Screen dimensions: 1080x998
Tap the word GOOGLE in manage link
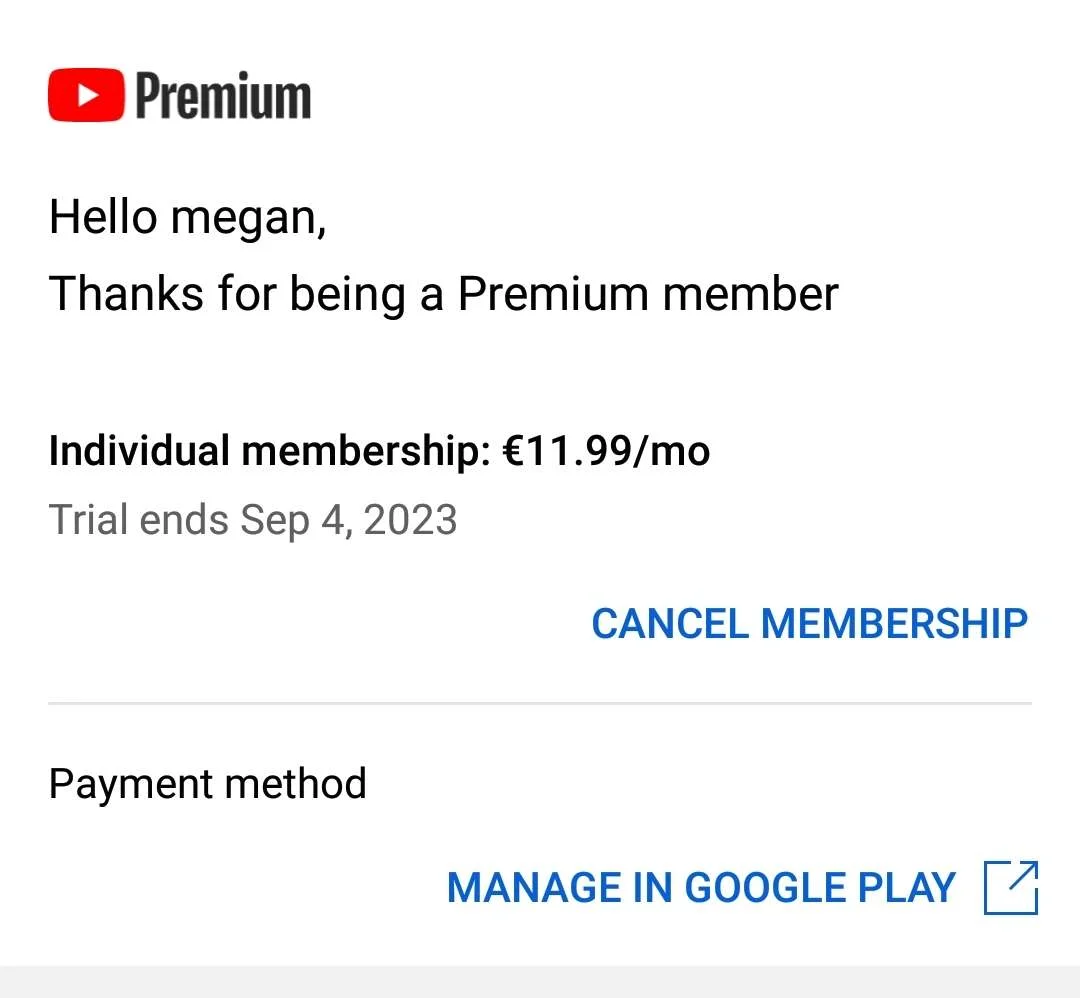pyautogui.click(x=765, y=888)
